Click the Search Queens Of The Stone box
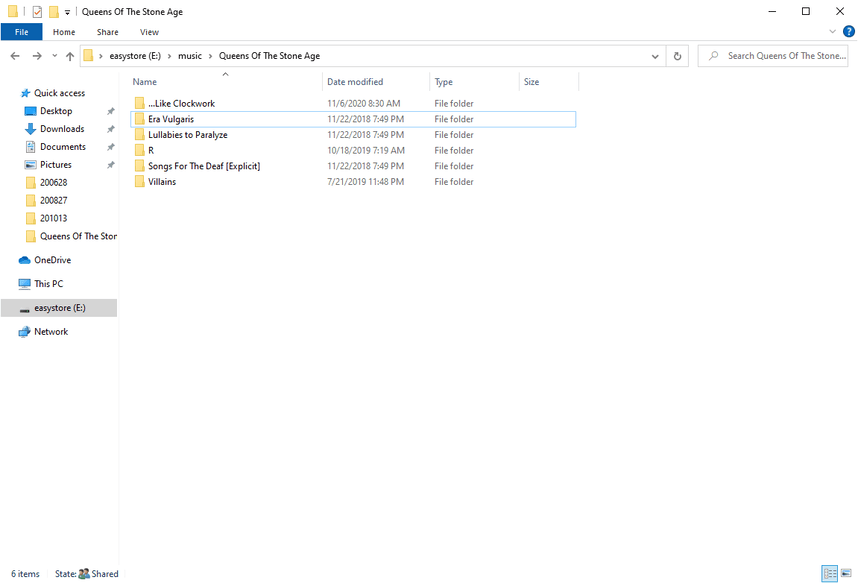Viewport: 858px width, 583px height. (773, 56)
